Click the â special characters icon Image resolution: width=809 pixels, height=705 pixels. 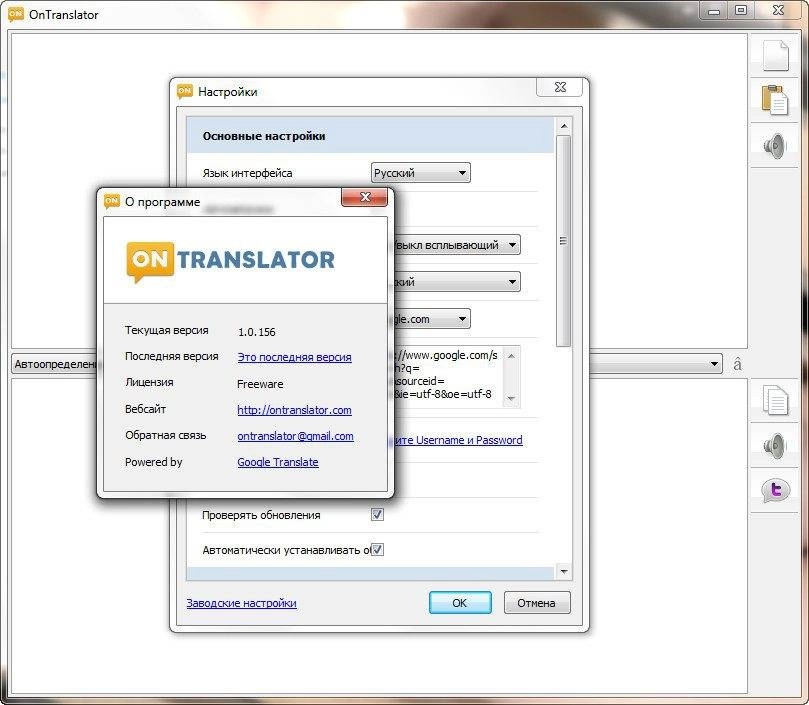(x=737, y=364)
